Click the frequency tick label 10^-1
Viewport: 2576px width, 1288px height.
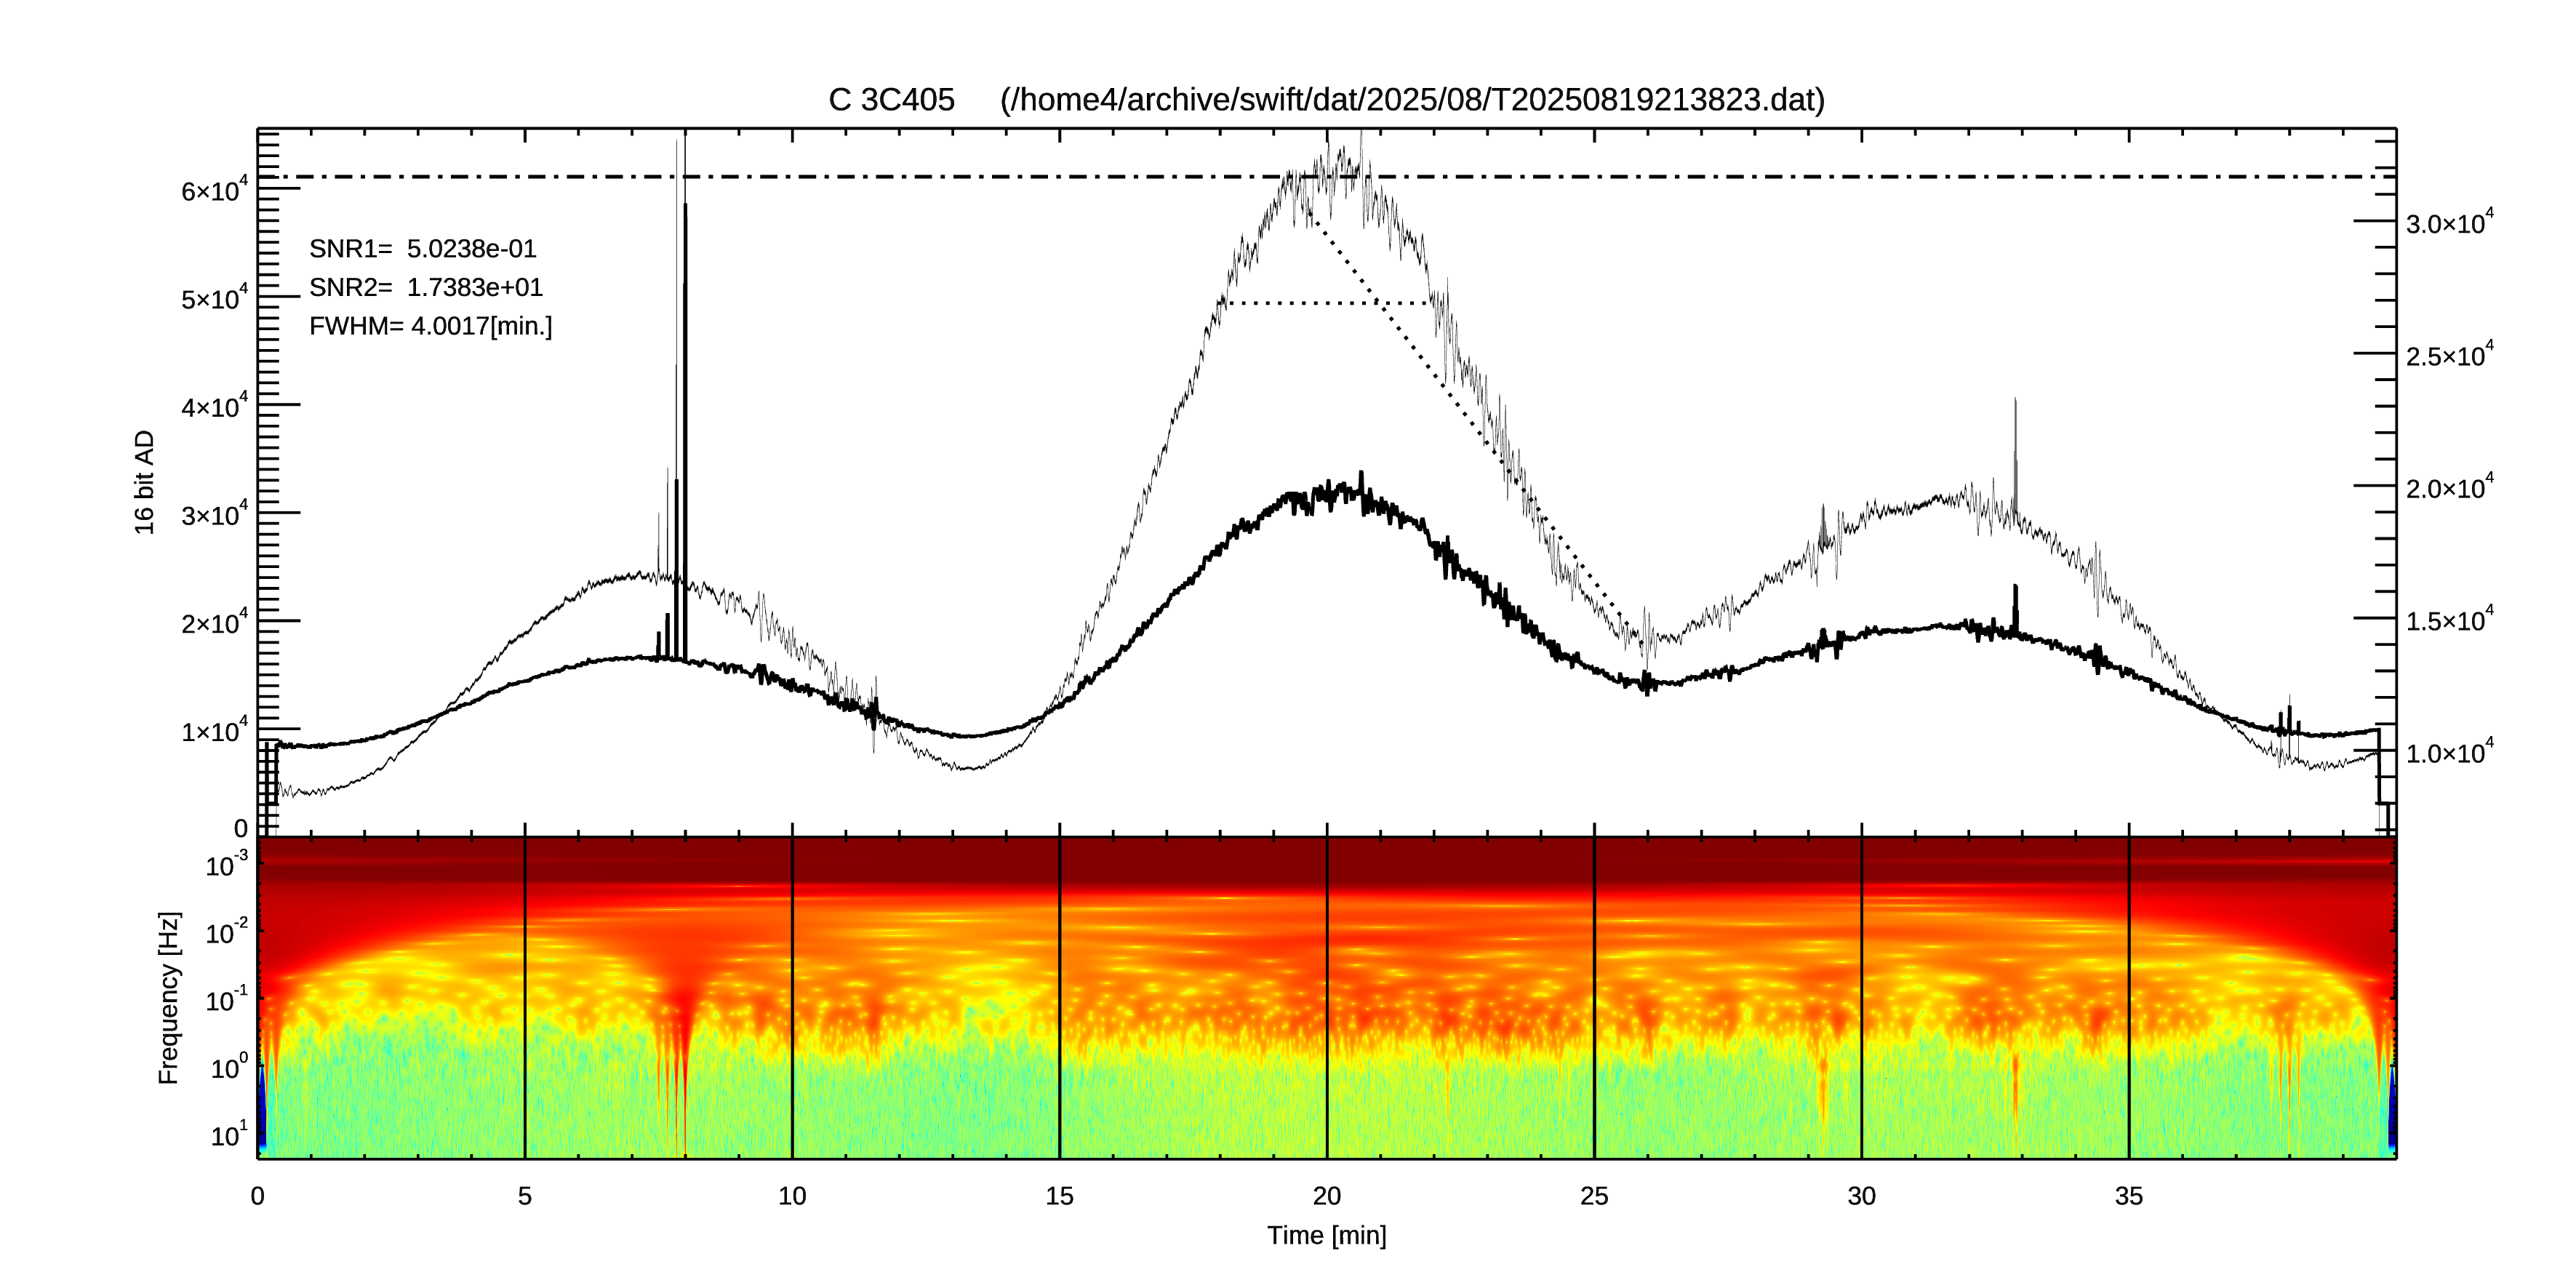227,999
